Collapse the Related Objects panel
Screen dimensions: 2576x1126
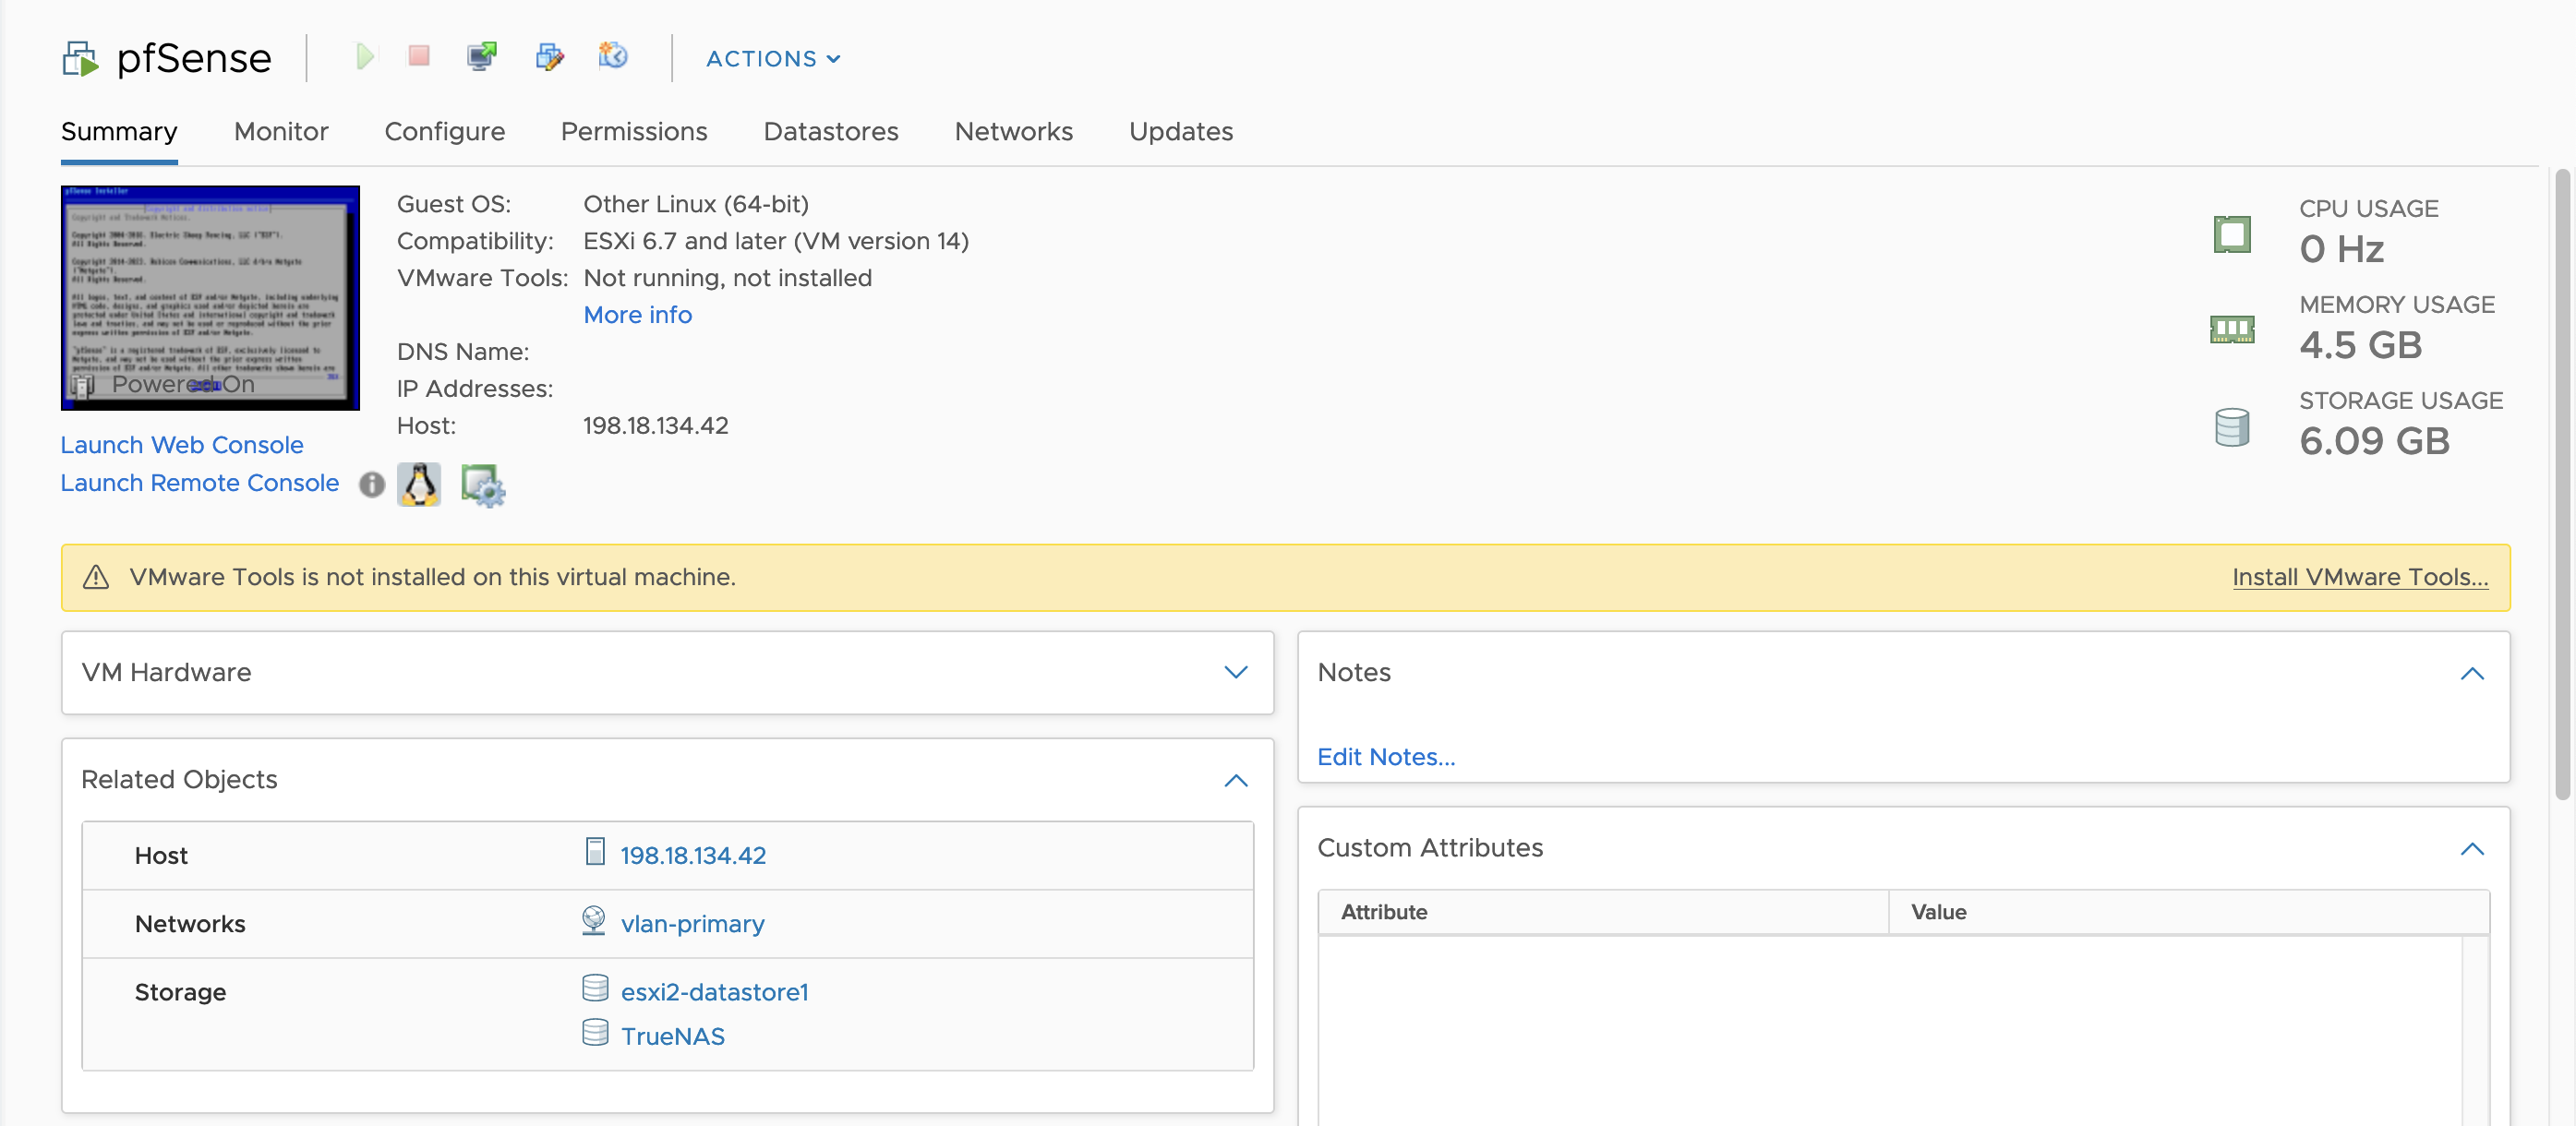tap(1236, 780)
